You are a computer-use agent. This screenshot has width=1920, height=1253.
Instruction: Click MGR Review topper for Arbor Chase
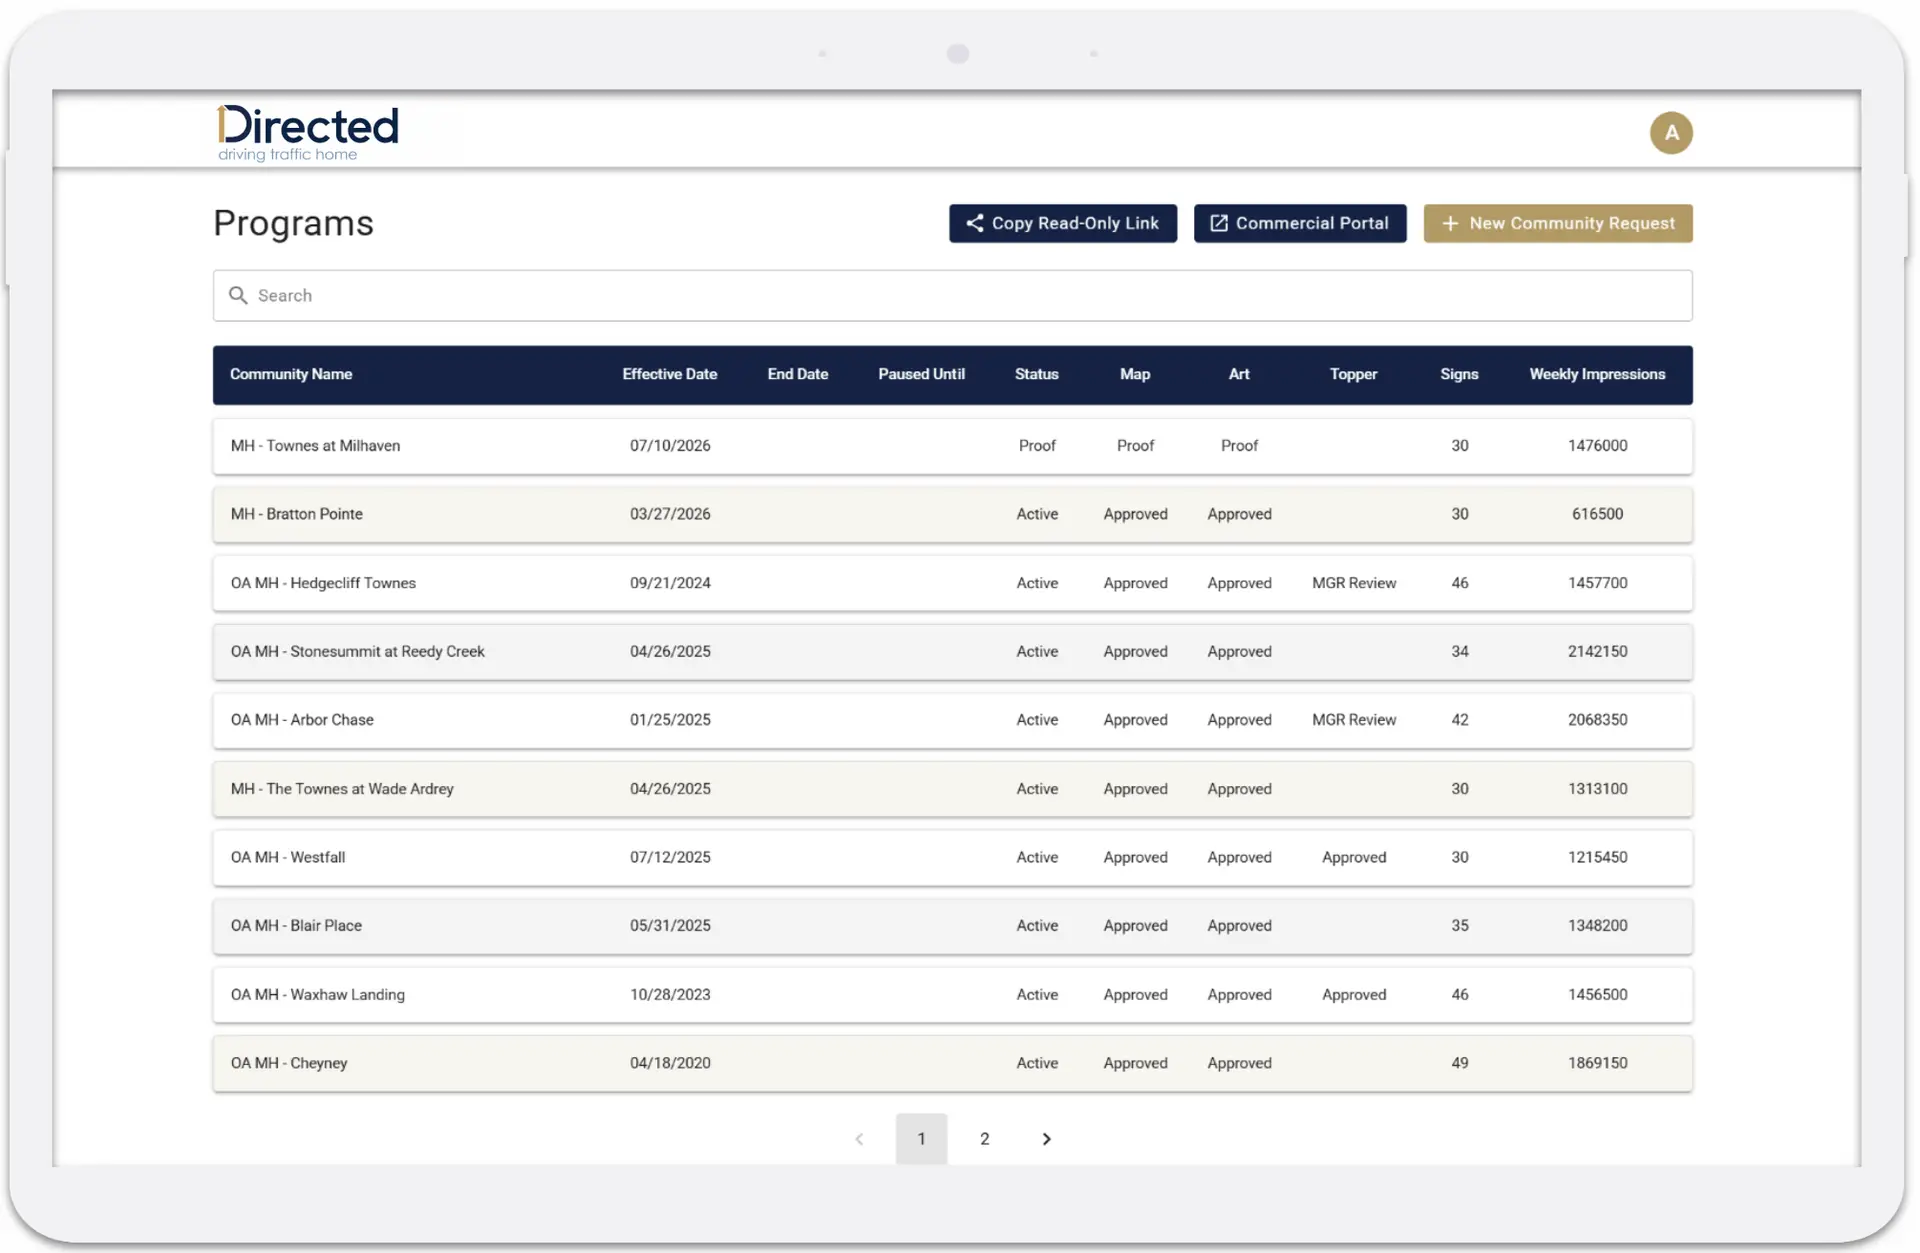[x=1354, y=720]
